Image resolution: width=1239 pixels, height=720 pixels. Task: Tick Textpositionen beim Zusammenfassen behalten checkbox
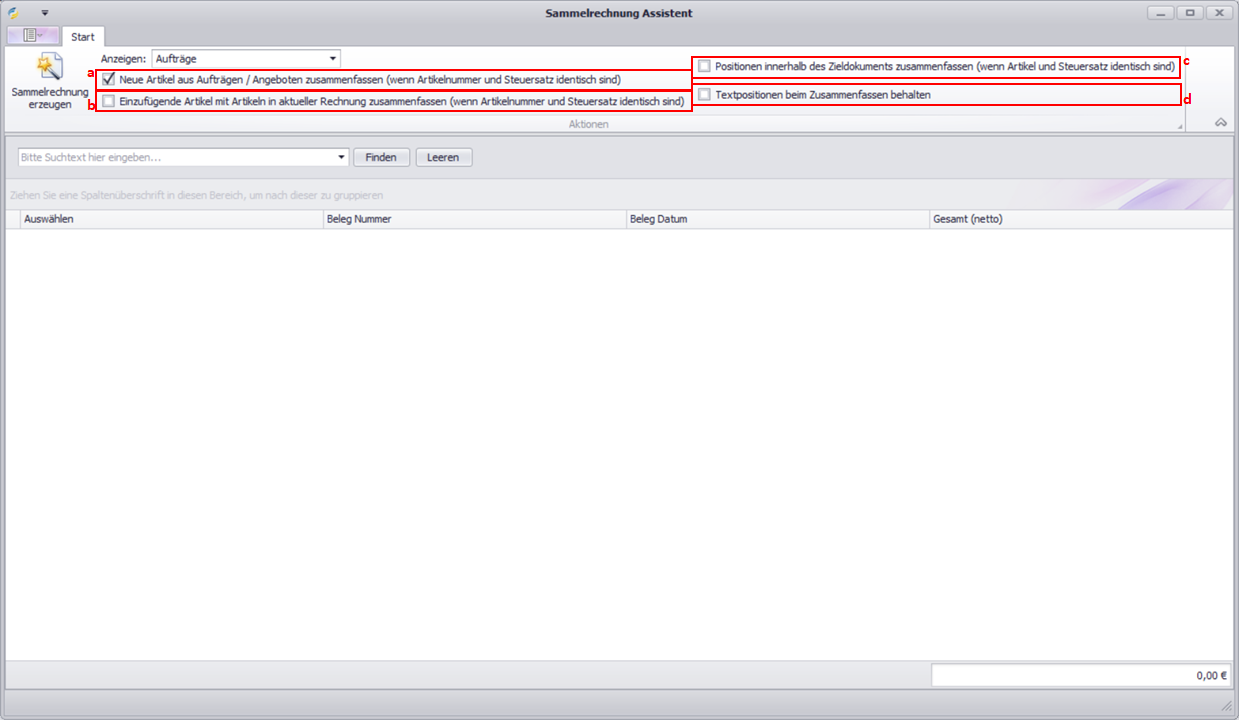(x=705, y=95)
